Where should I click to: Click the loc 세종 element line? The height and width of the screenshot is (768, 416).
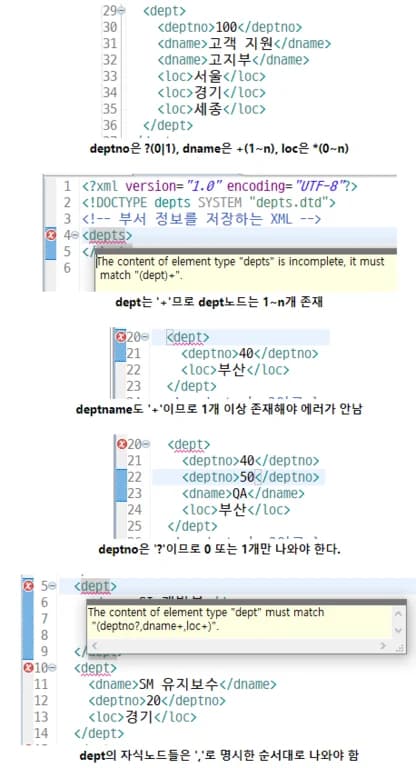click(x=211, y=109)
